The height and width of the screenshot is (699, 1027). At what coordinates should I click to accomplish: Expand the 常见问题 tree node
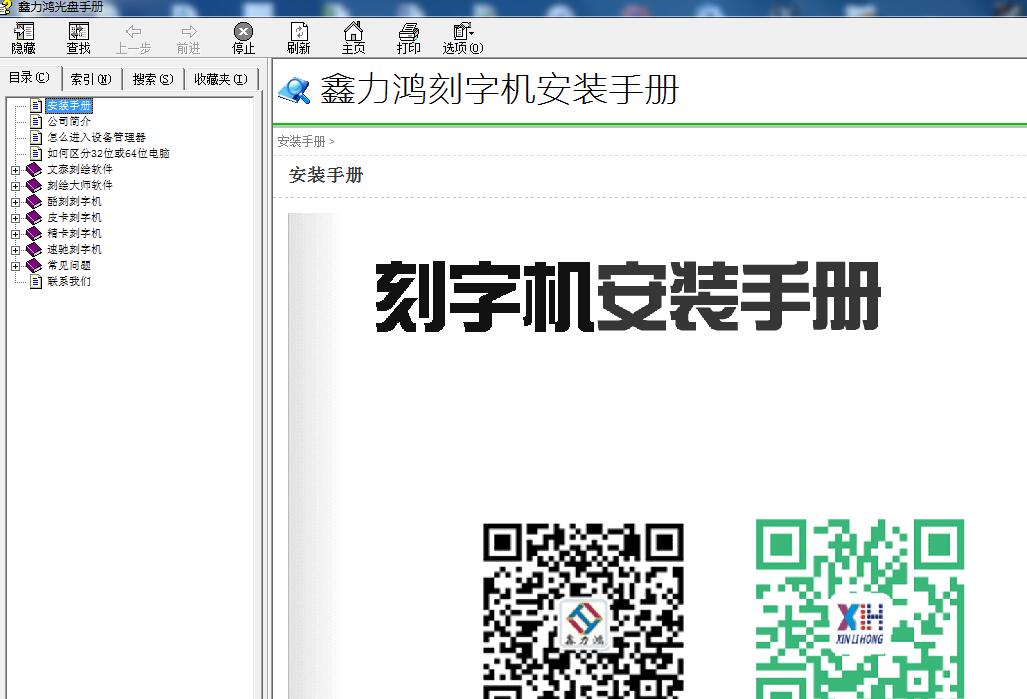coord(16,266)
